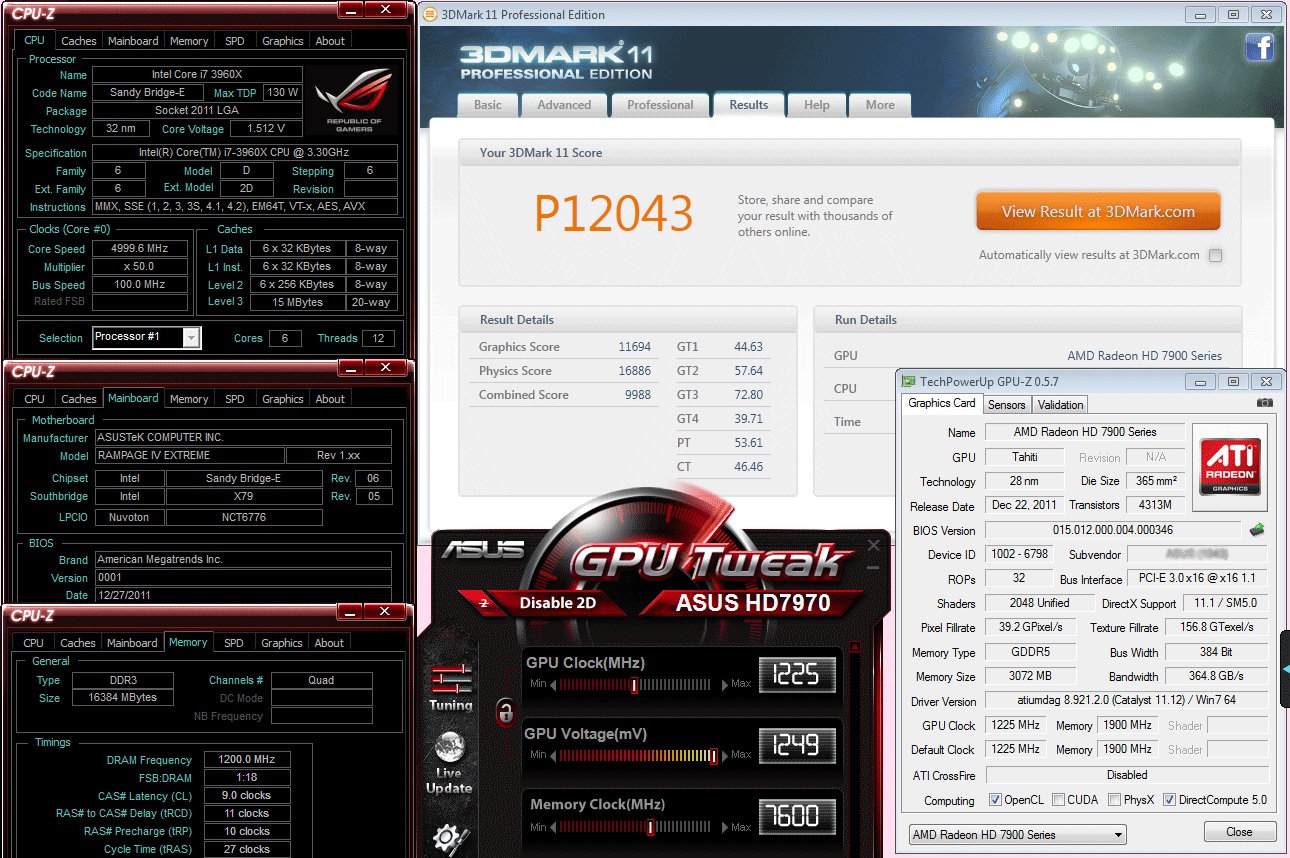Click the GPU-Z camera screenshot icon
Image resolution: width=1290 pixels, height=858 pixels.
[1265, 402]
